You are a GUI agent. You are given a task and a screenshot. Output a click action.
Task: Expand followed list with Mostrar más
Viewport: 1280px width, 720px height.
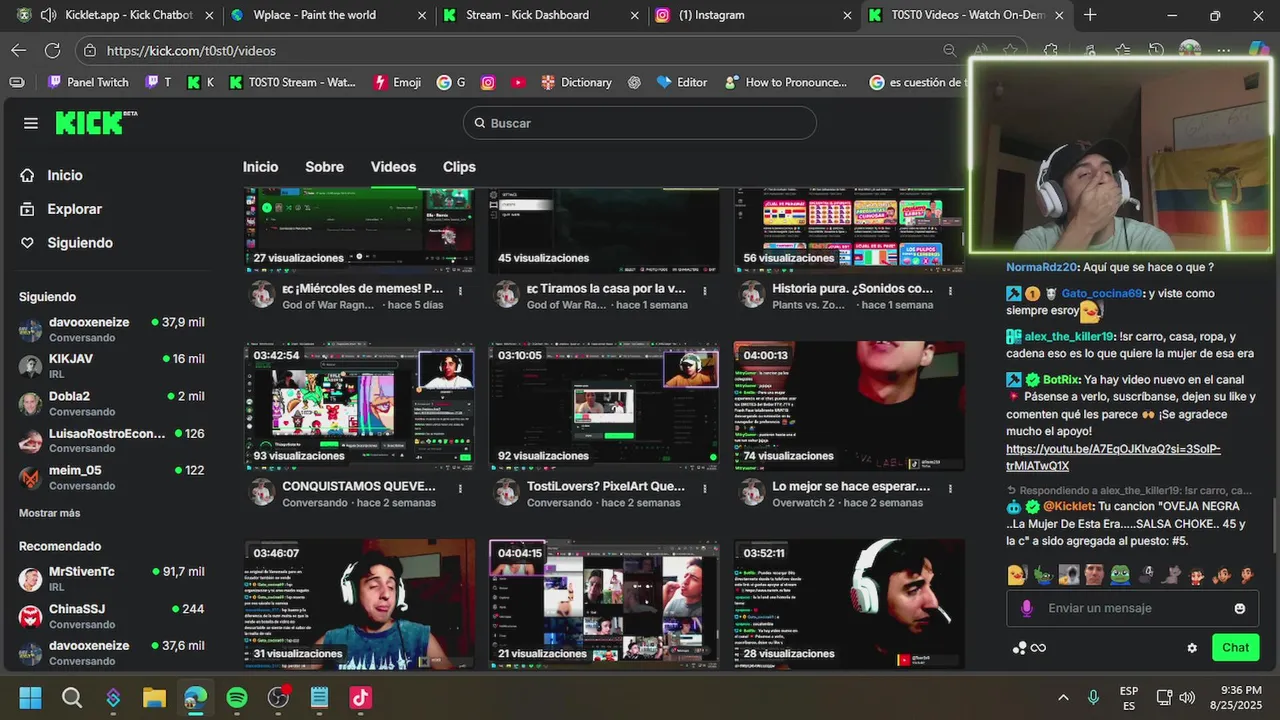pos(49,513)
